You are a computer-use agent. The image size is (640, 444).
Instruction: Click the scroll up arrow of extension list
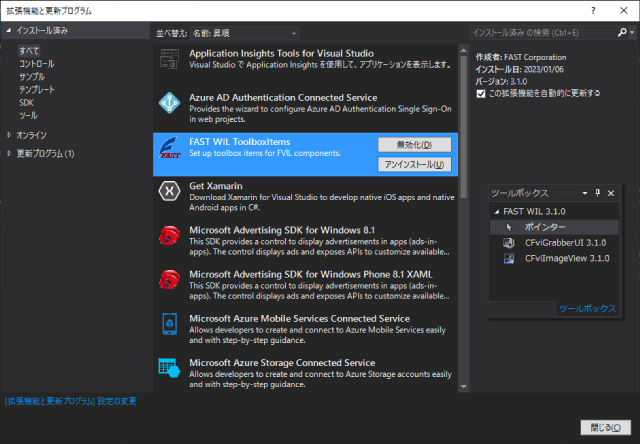click(464, 51)
